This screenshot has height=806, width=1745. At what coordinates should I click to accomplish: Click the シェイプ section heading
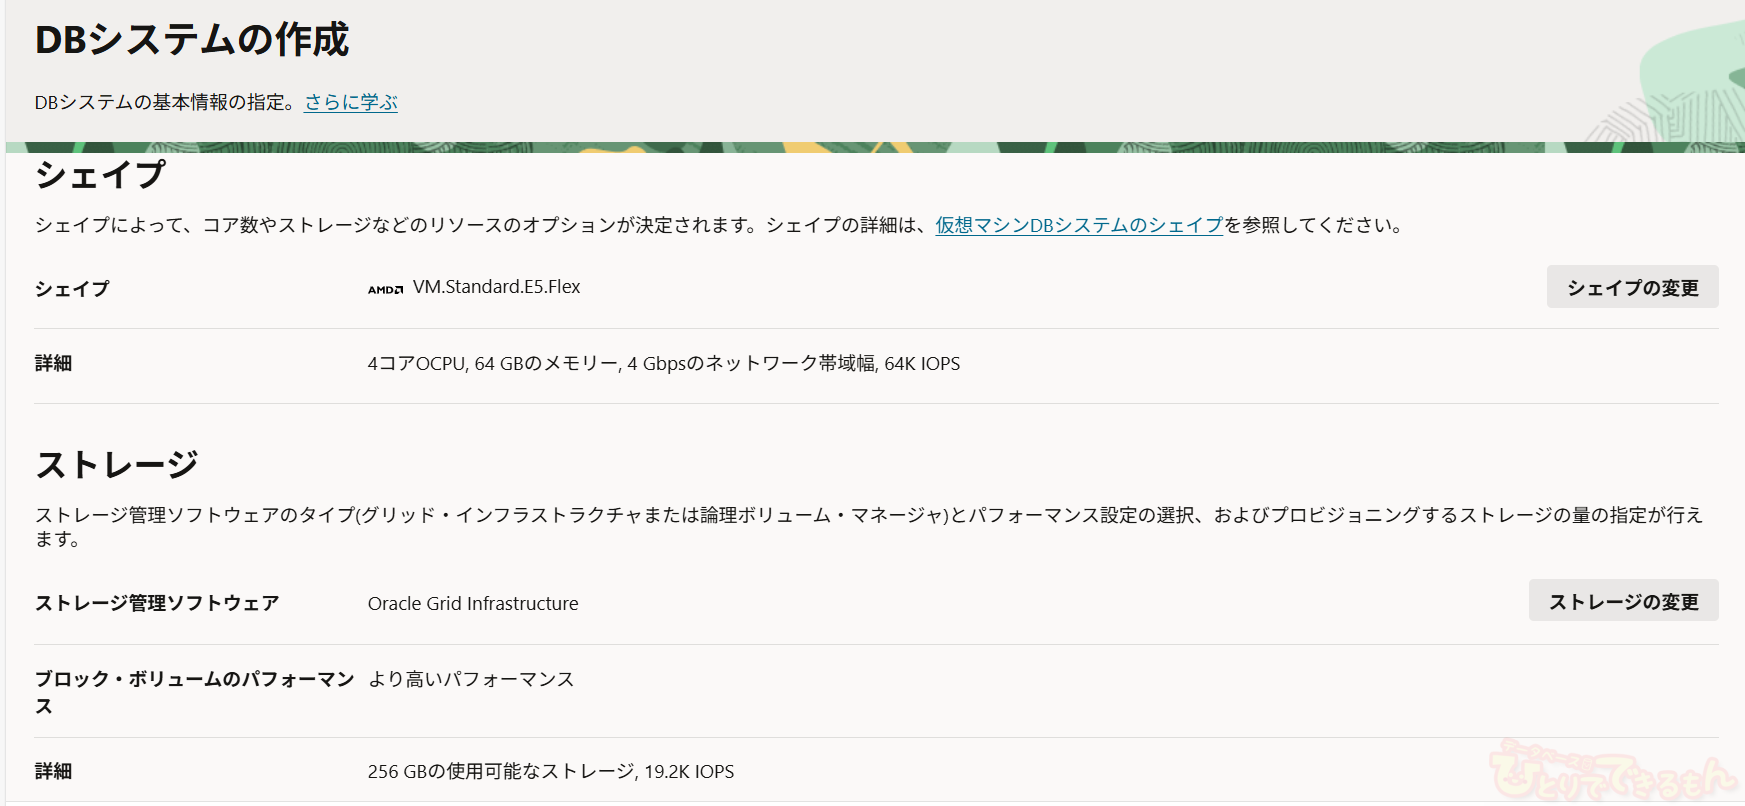(x=100, y=175)
